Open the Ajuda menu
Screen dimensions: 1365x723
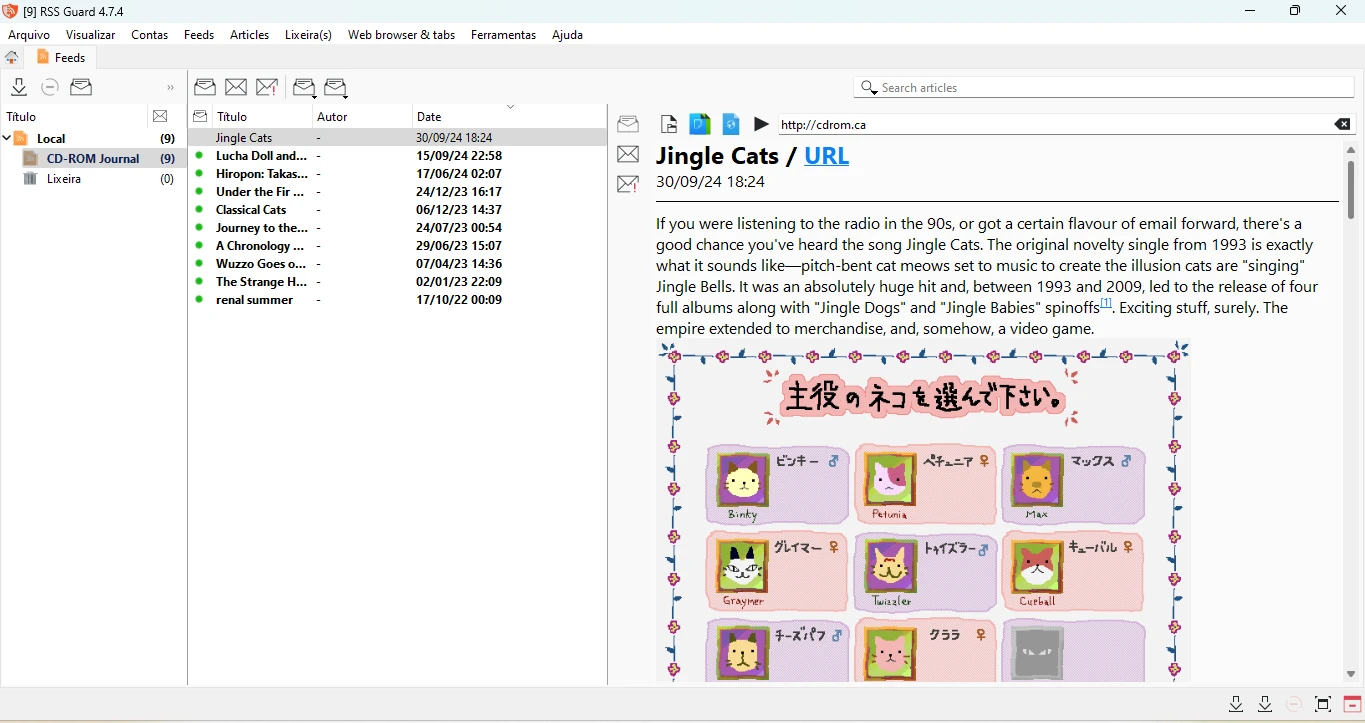pos(567,34)
